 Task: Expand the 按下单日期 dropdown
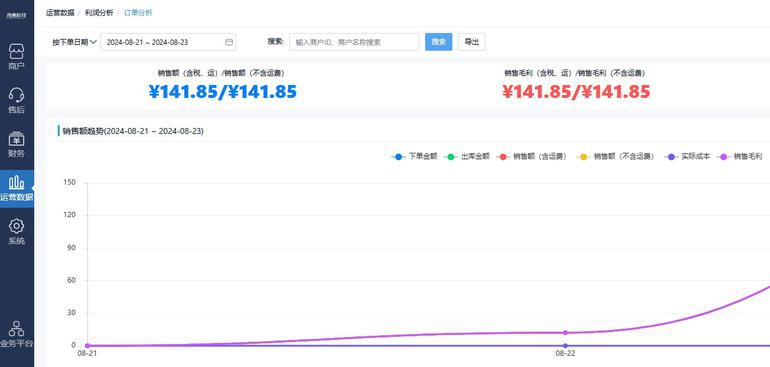74,42
